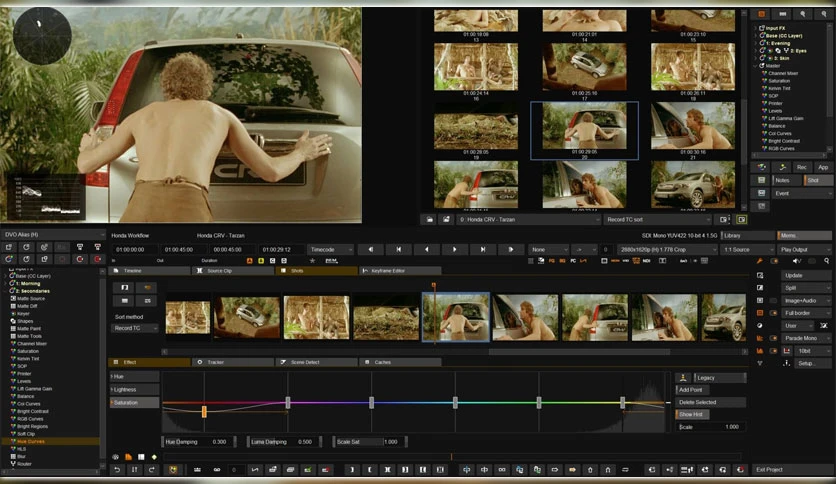Open the Play Output dropdown
Viewport: 836px width, 484px height.
(805, 249)
